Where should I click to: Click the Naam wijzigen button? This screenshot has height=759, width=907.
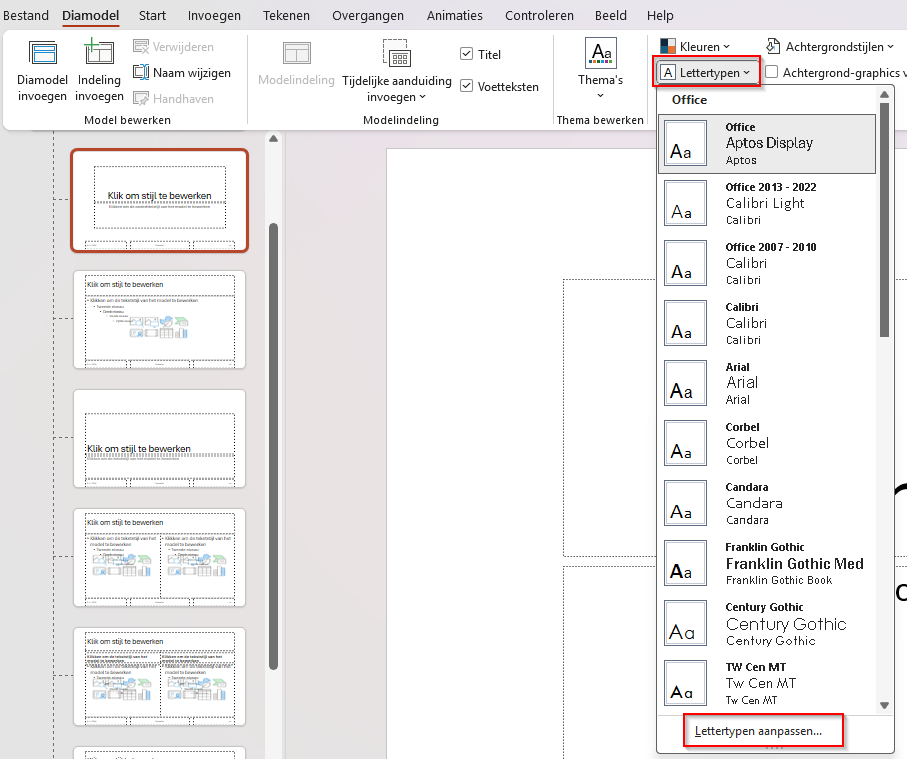(182, 73)
